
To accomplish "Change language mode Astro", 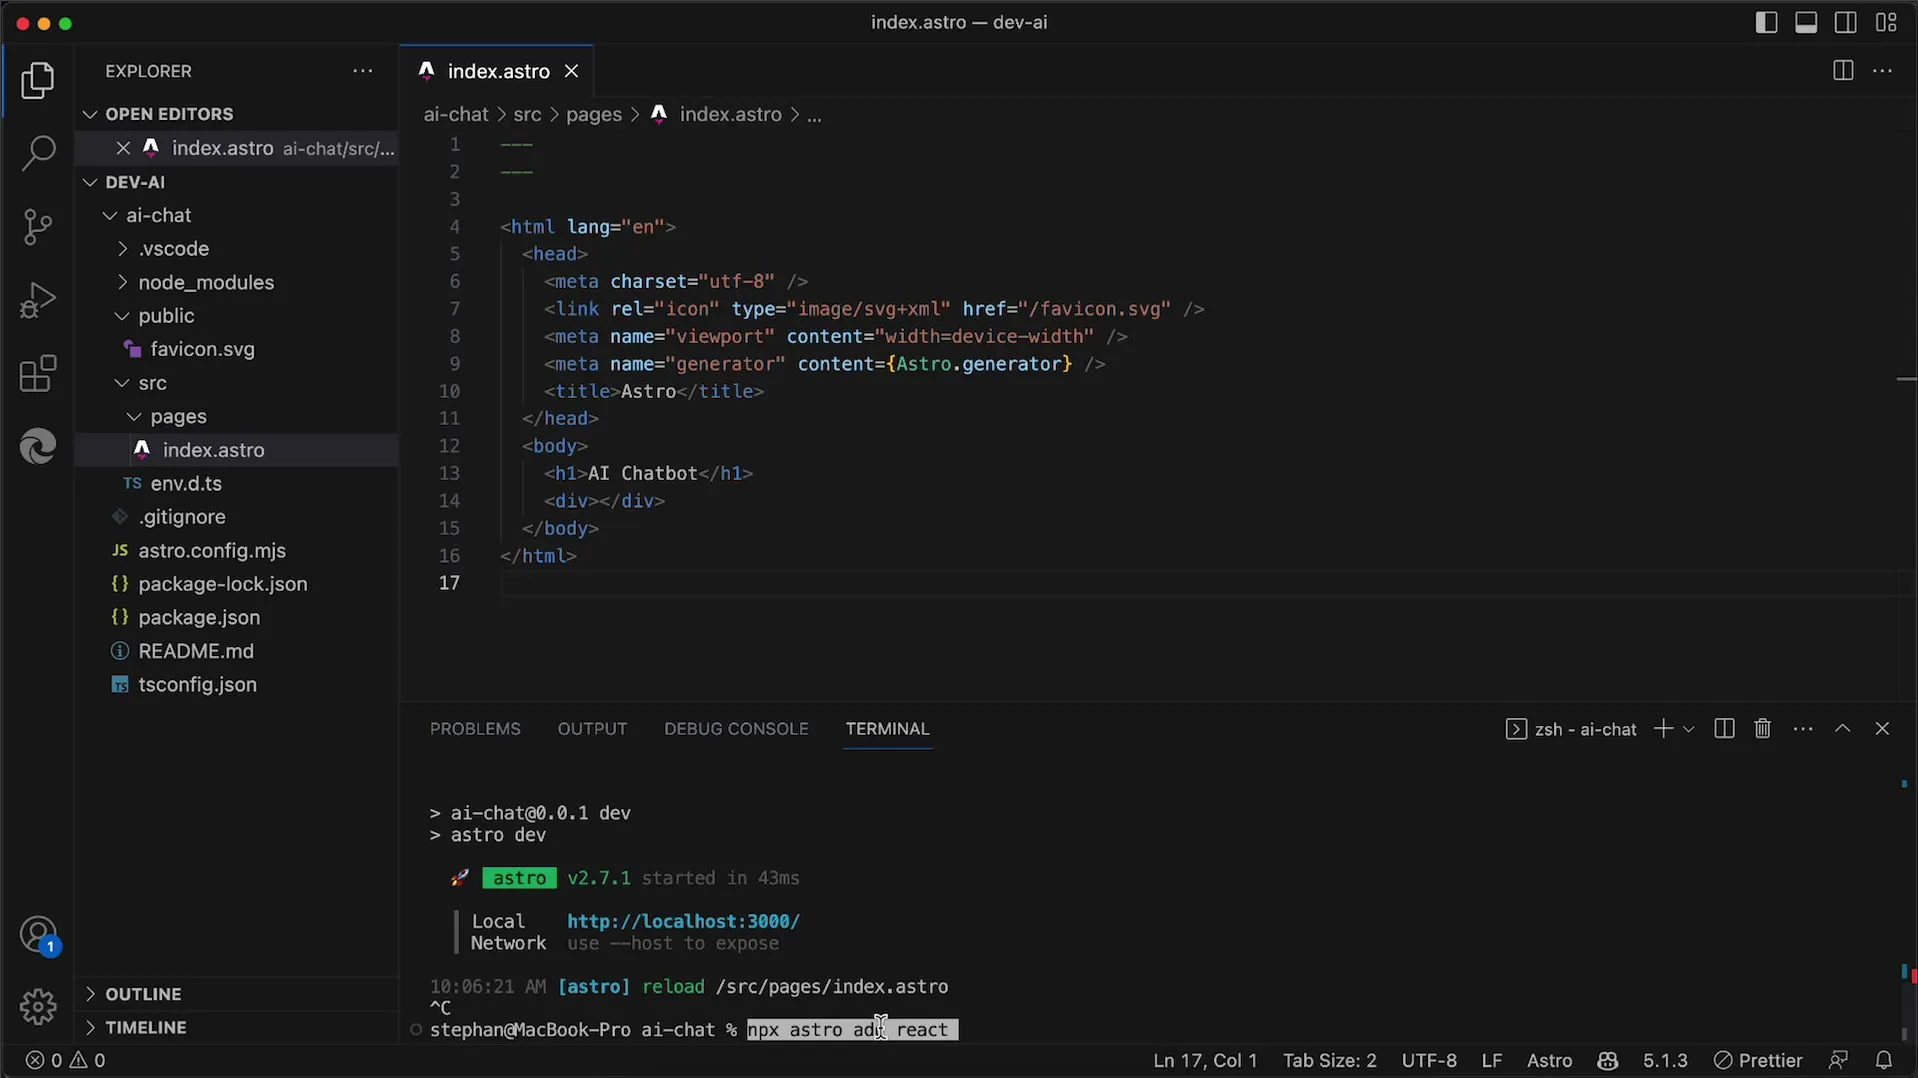I will [x=1548, y=1061].
